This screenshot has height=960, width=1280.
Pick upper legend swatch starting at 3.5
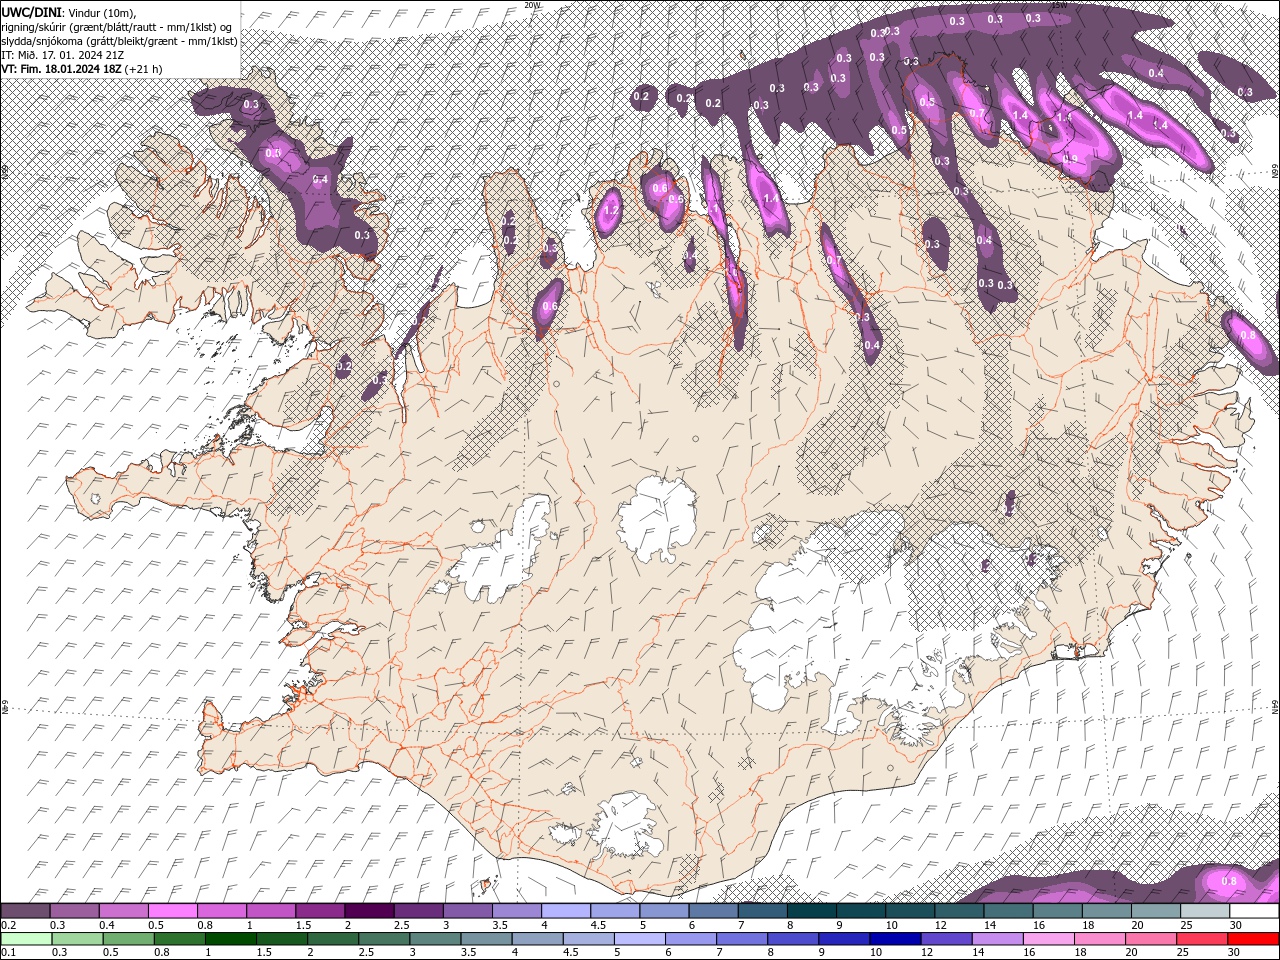(x=516, y=911)
